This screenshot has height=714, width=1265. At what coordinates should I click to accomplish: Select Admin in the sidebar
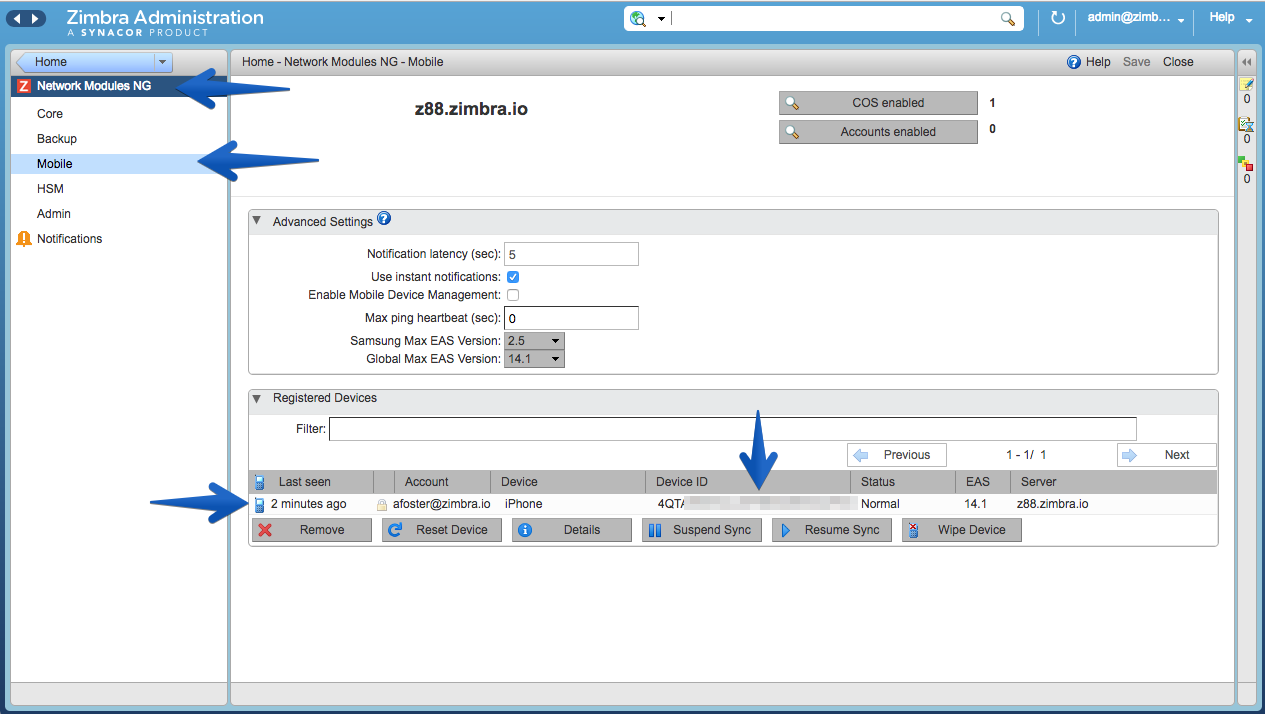click(x=54, y=214)
